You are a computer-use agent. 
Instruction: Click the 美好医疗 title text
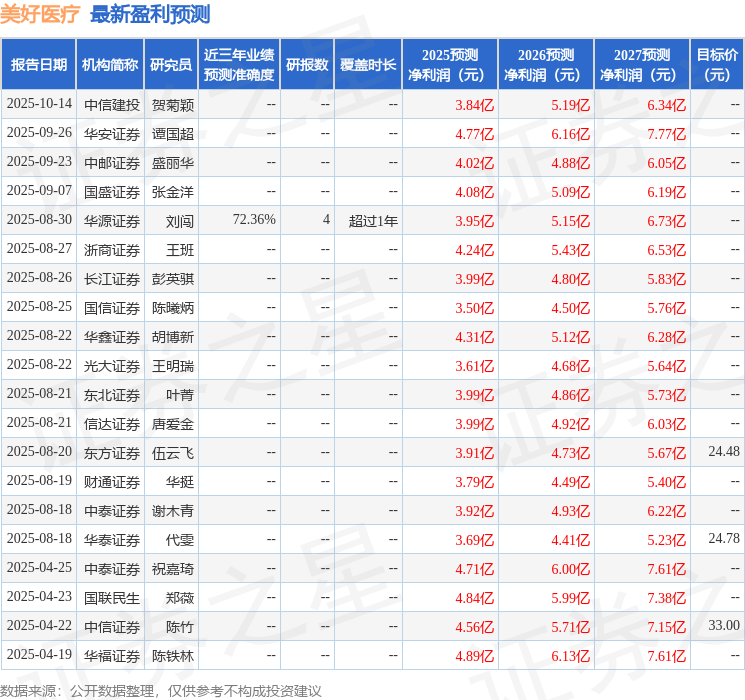(x=40, y=14)
